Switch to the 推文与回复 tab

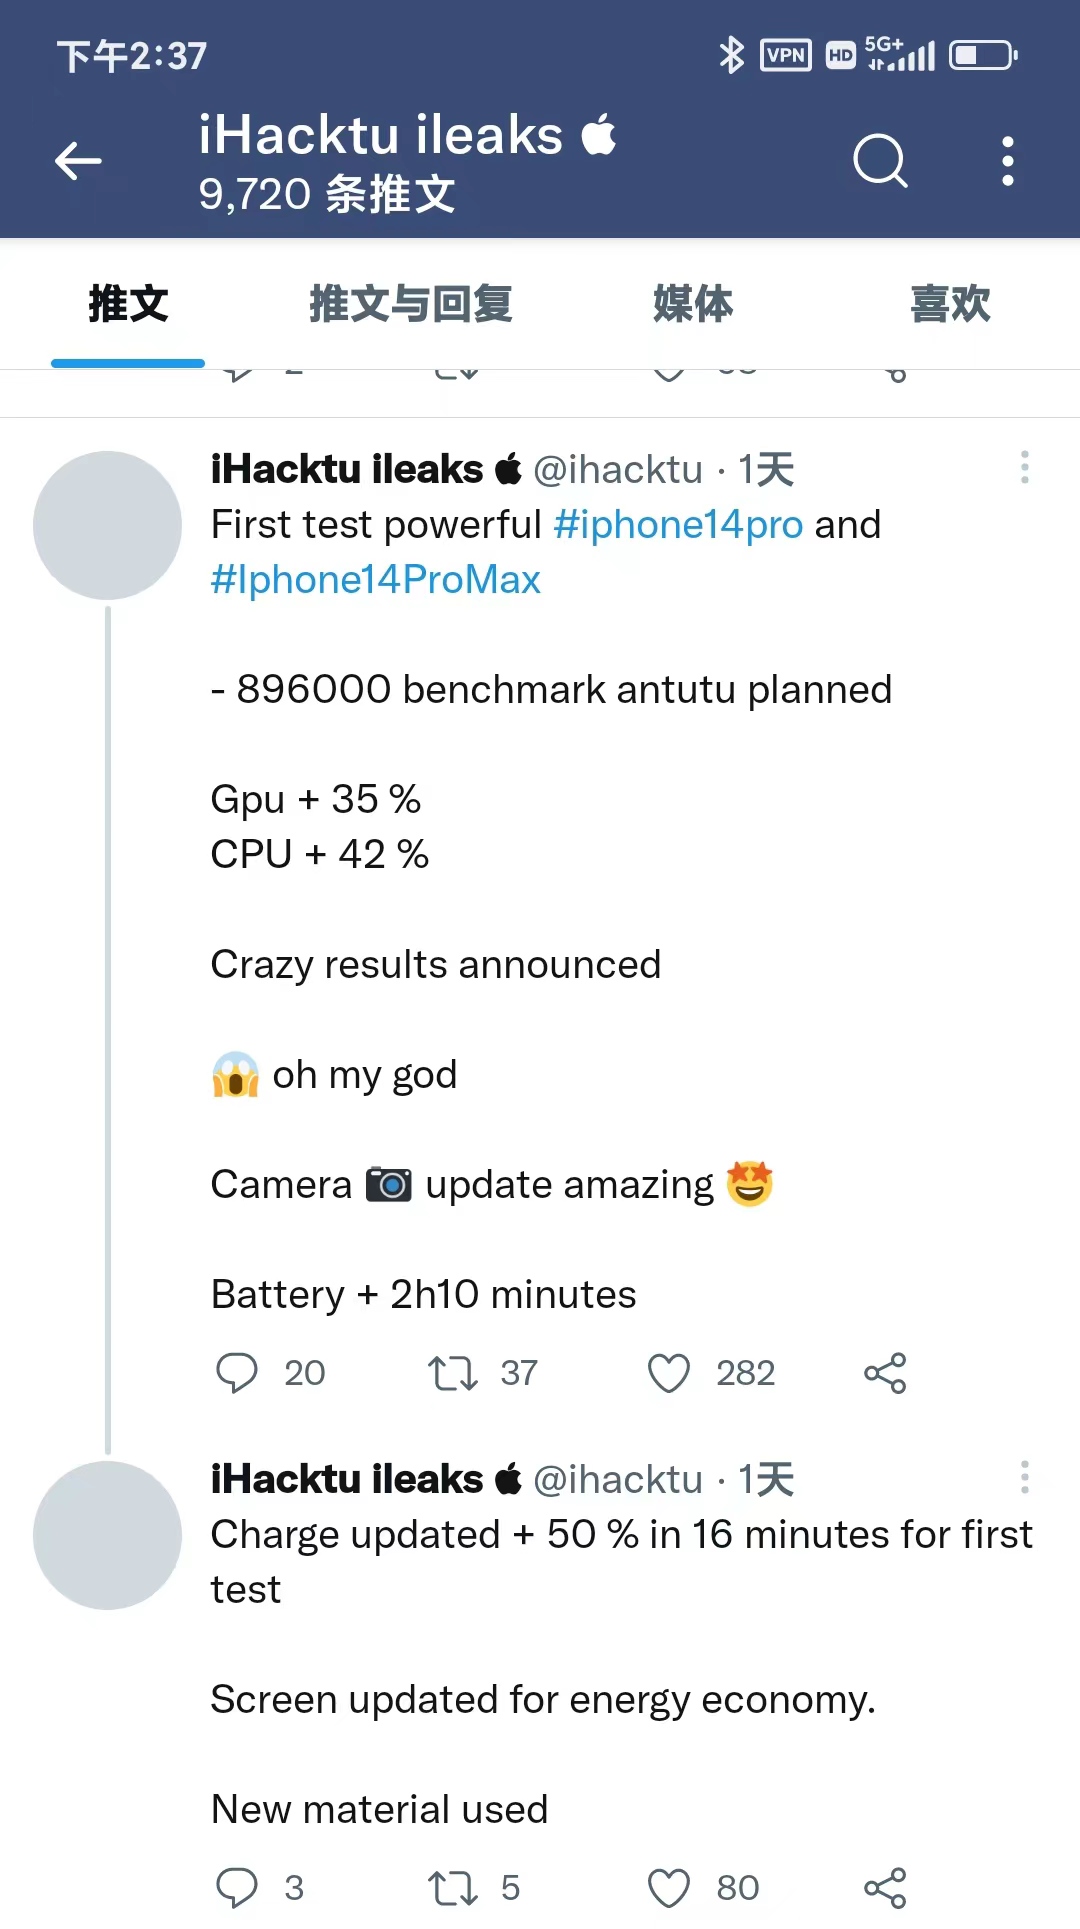click(410, 304)
